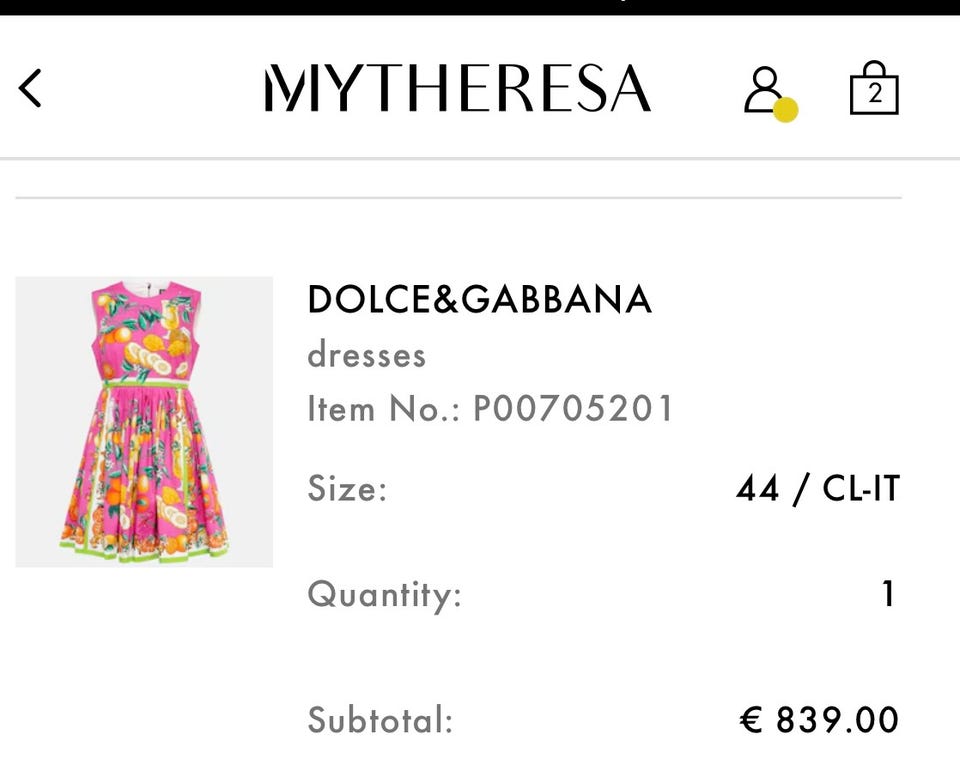
Task: Open the shopping bag icon
Action: tap(874, 89)
